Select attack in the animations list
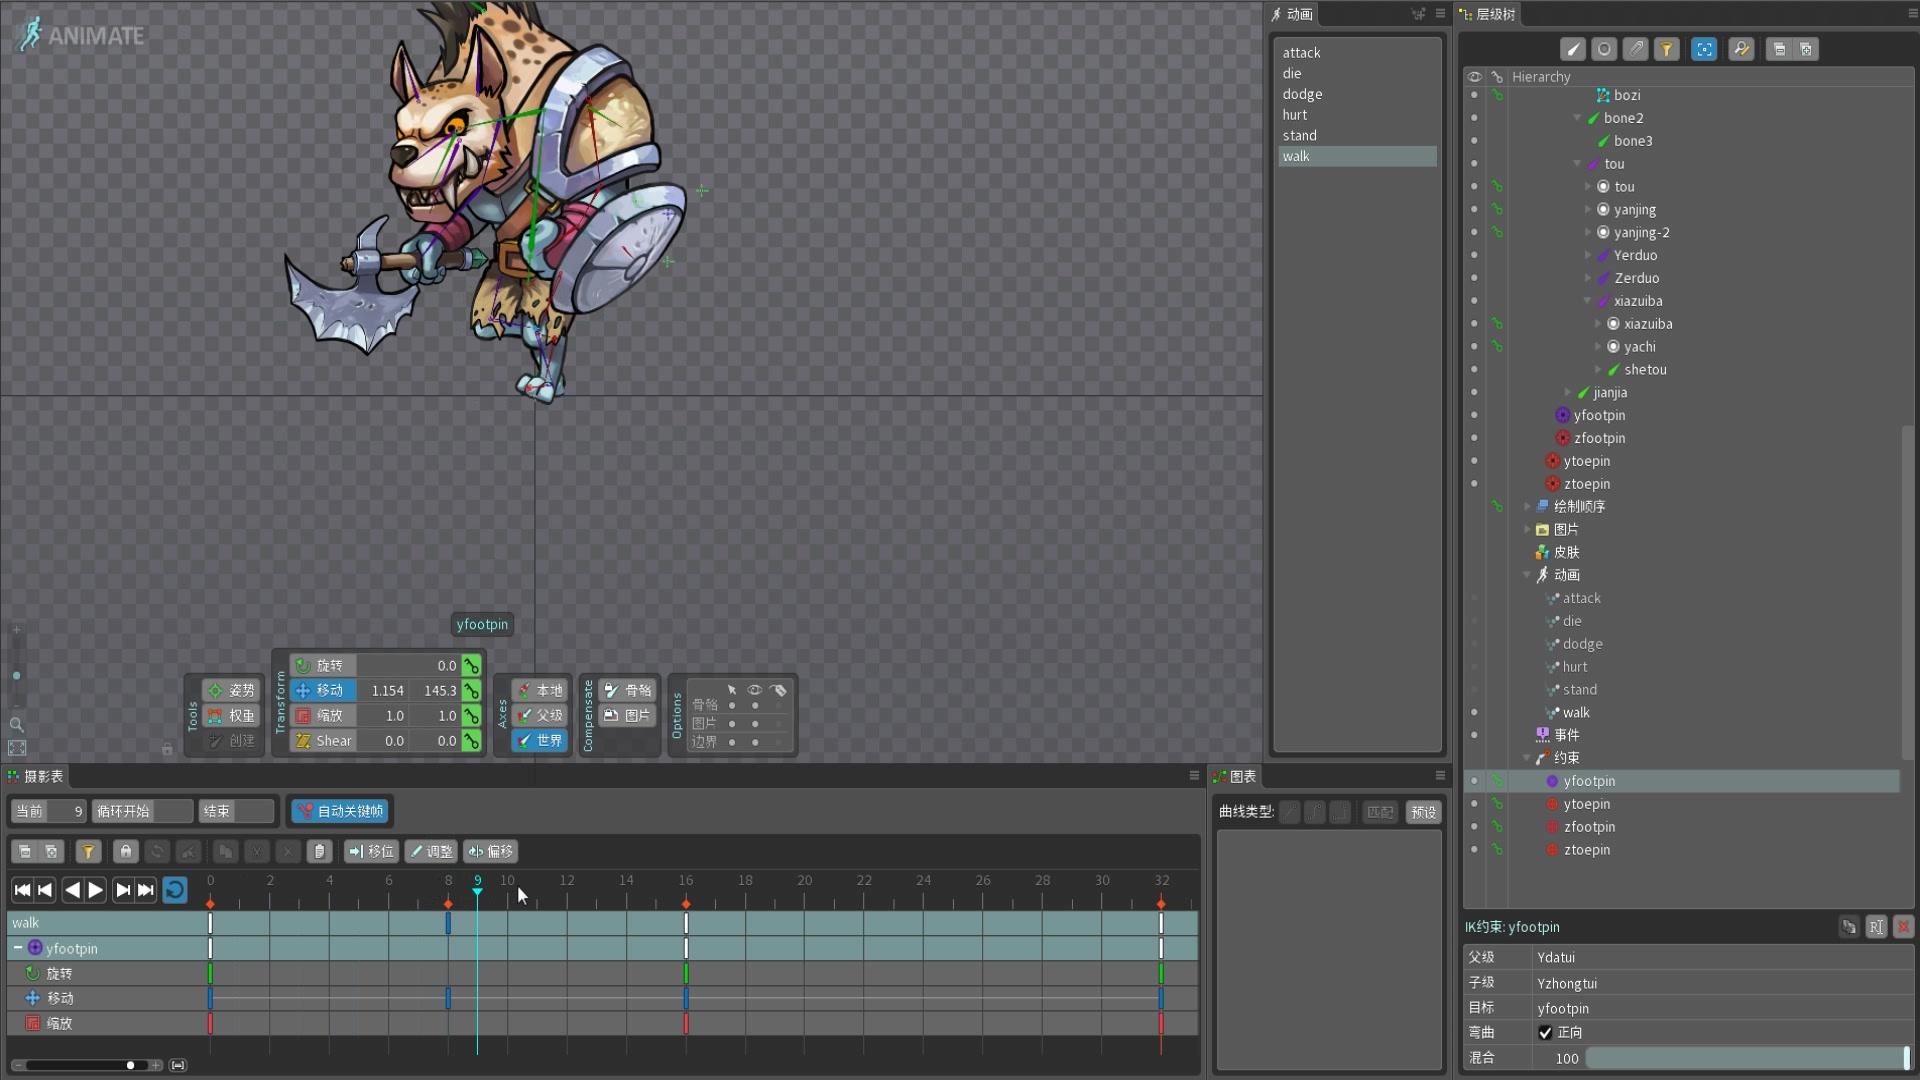 click(x=1301, y=53)
